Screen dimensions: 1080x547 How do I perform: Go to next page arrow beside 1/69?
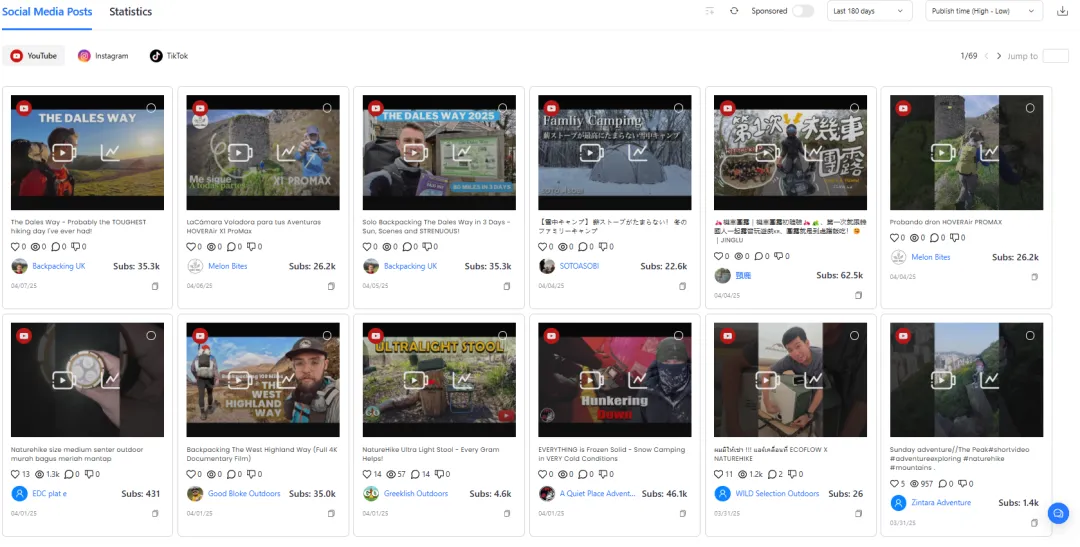(999, 56)
